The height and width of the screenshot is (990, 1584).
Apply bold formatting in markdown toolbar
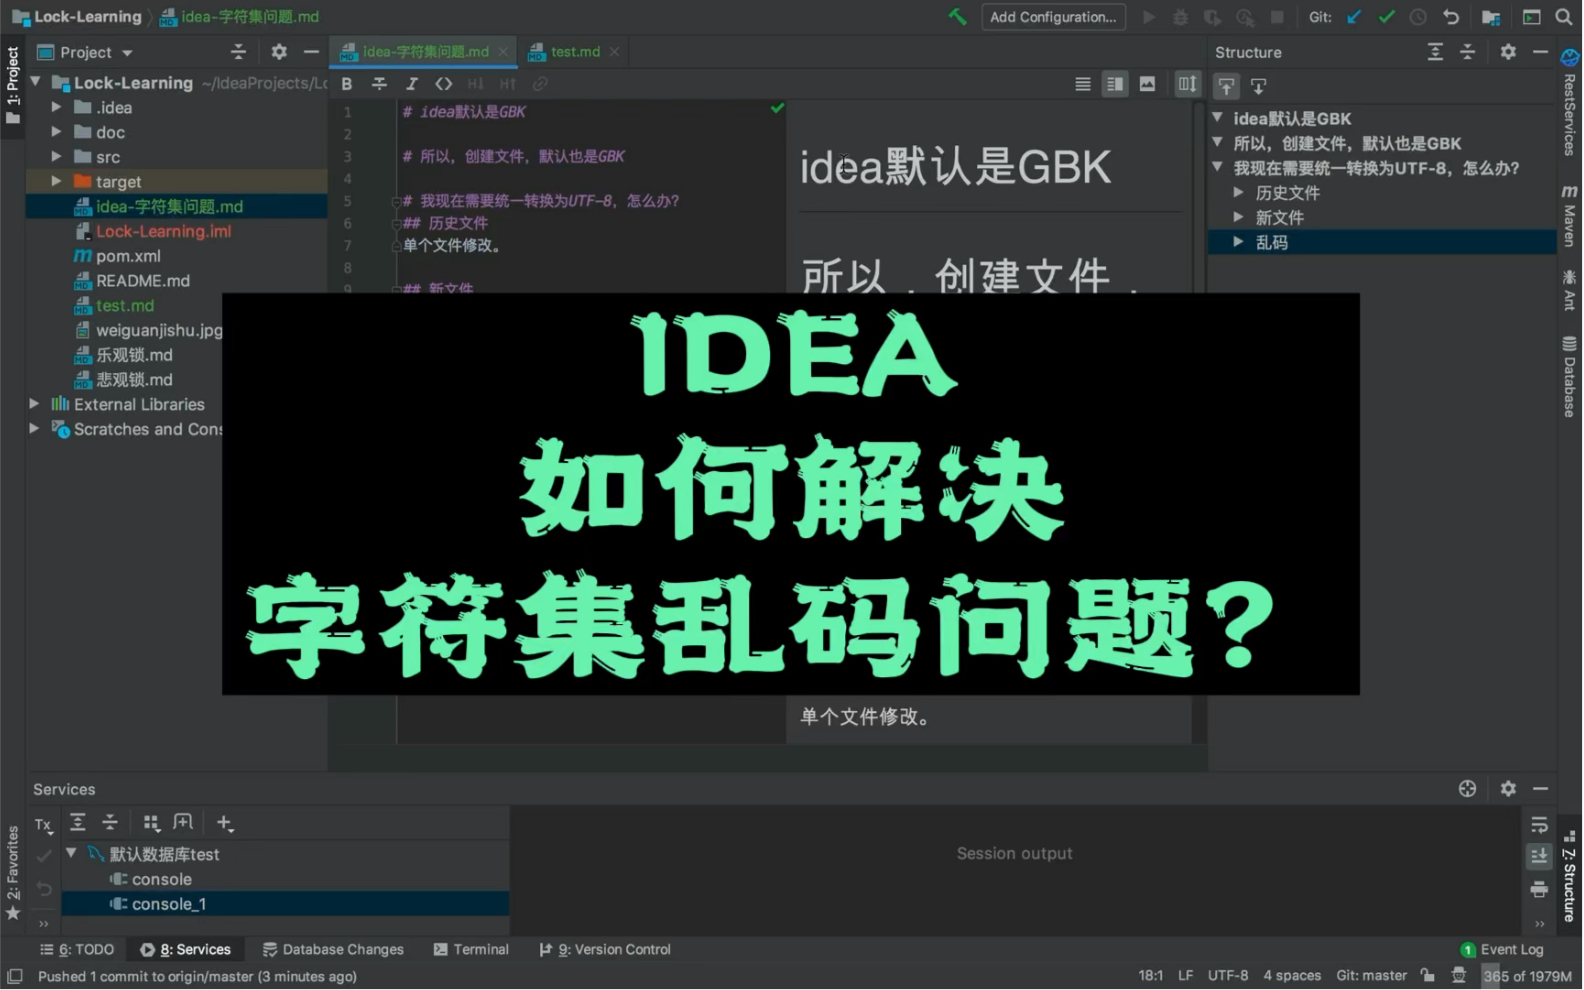pyautogui.click(x=347, y=84)
